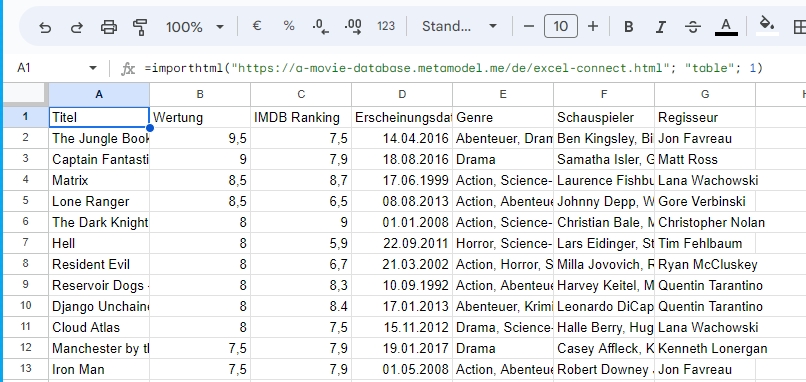Open the Name box dropdown arrow
Viewport: 806px width, 382px height.
pos(93,68)
